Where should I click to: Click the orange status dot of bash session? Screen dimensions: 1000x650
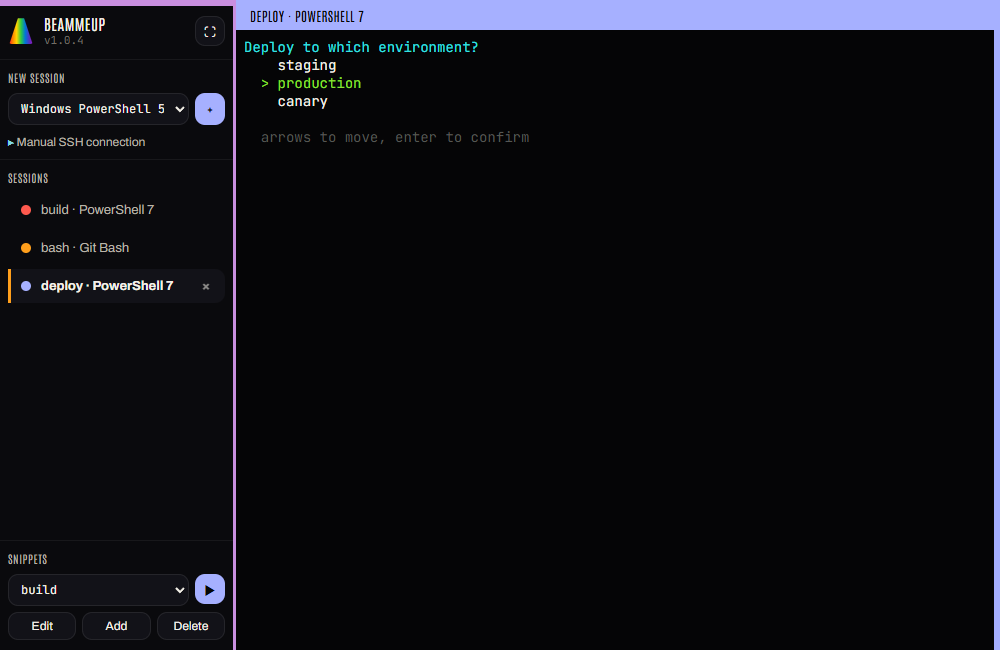click(x=26, y=248)
